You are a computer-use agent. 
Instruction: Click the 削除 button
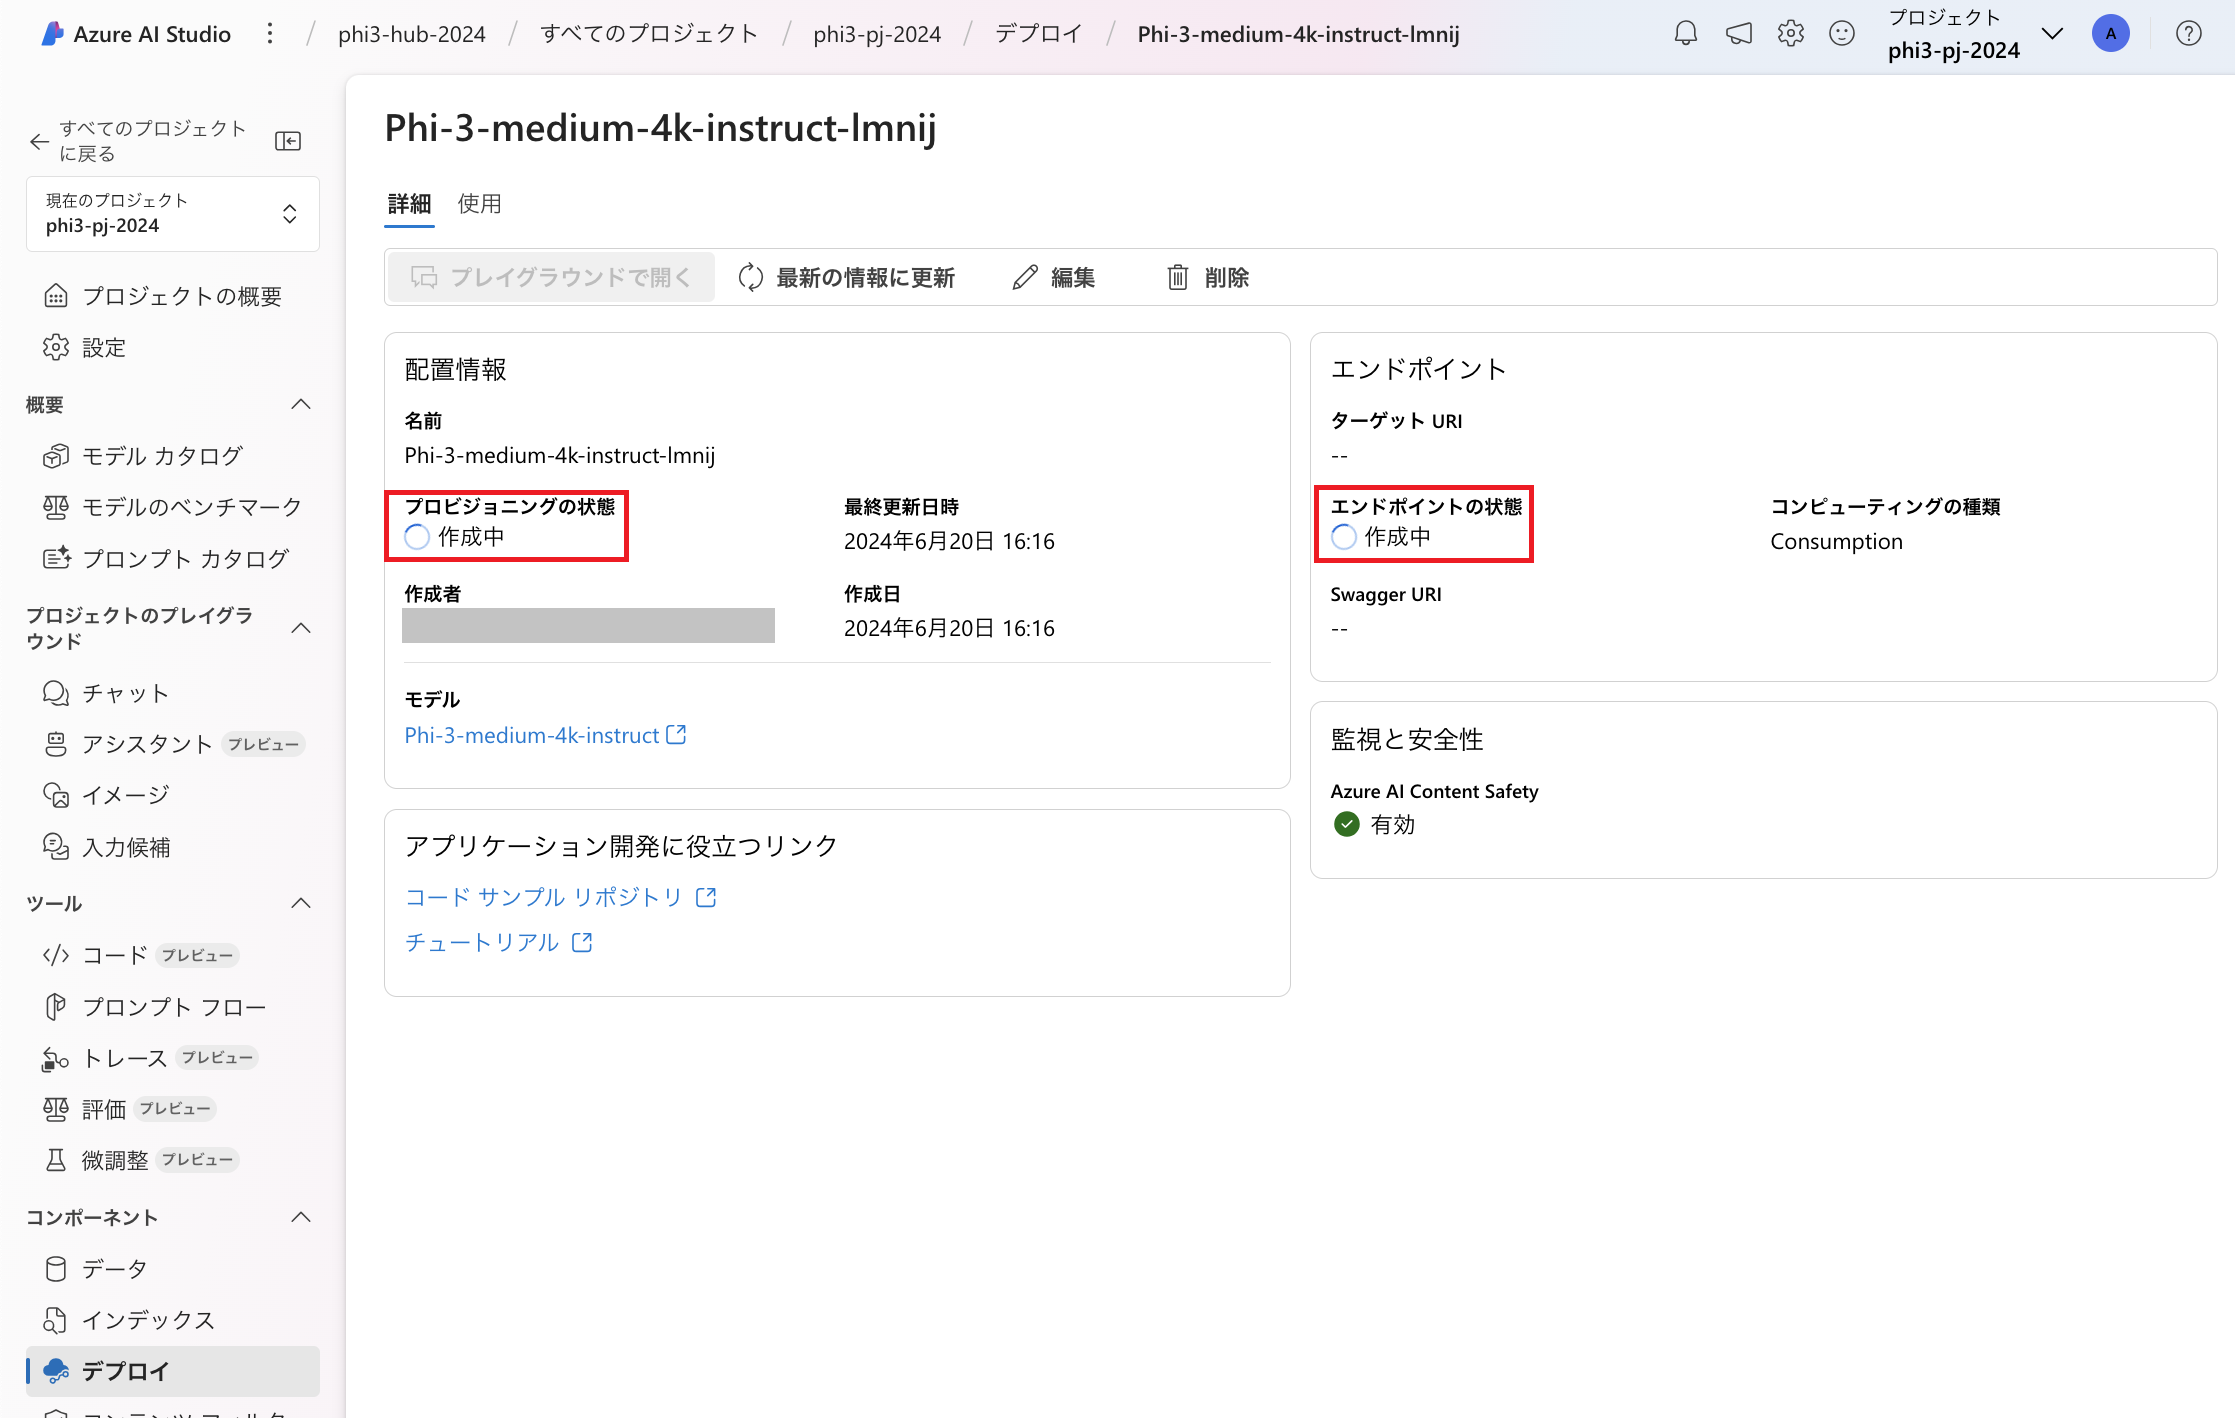[x=1208, y=277]
